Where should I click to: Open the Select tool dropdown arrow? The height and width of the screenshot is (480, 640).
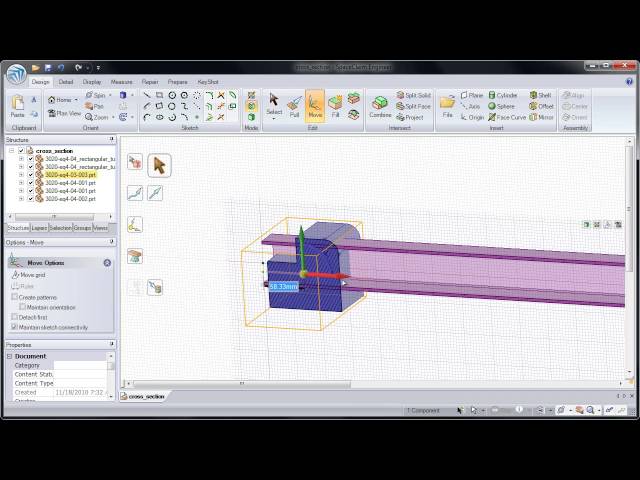click(274, 119)
